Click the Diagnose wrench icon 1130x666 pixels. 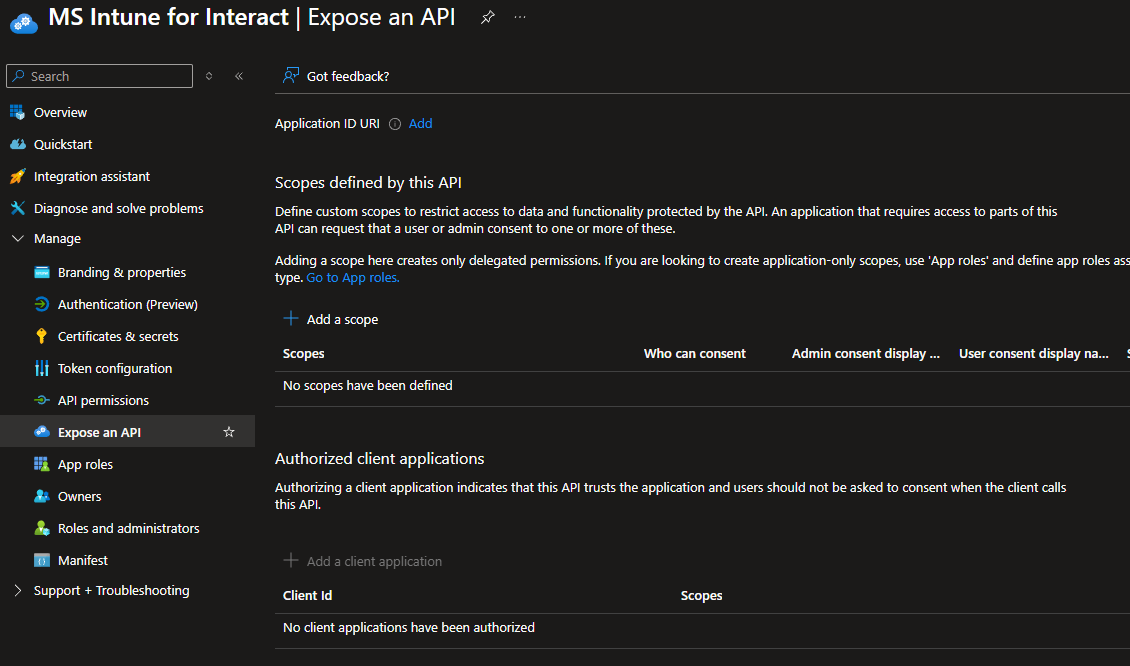[x=17, y=208]
